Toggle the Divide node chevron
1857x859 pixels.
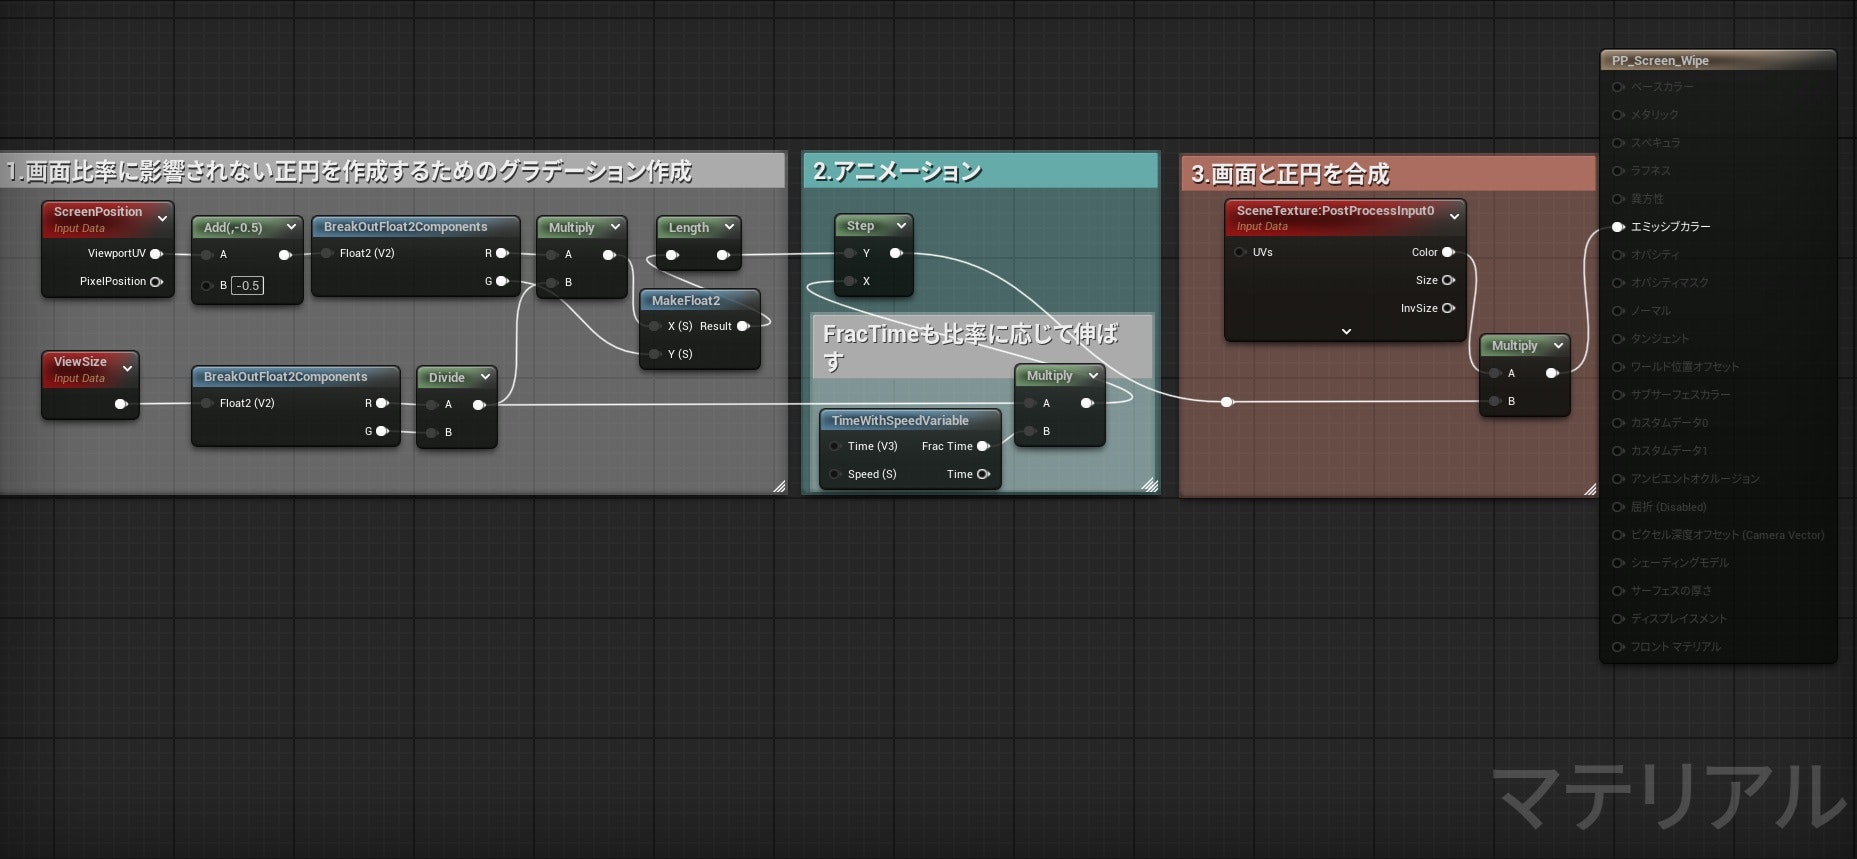pos(485,377)
